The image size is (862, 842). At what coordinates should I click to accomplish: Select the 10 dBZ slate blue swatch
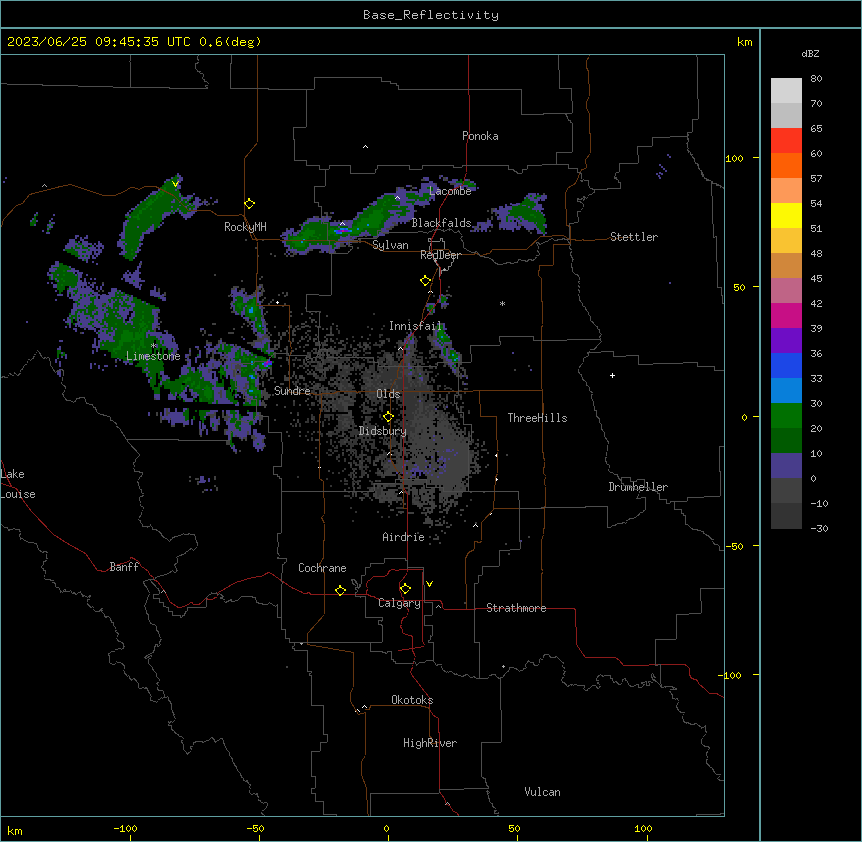click(x=786, y=466)
